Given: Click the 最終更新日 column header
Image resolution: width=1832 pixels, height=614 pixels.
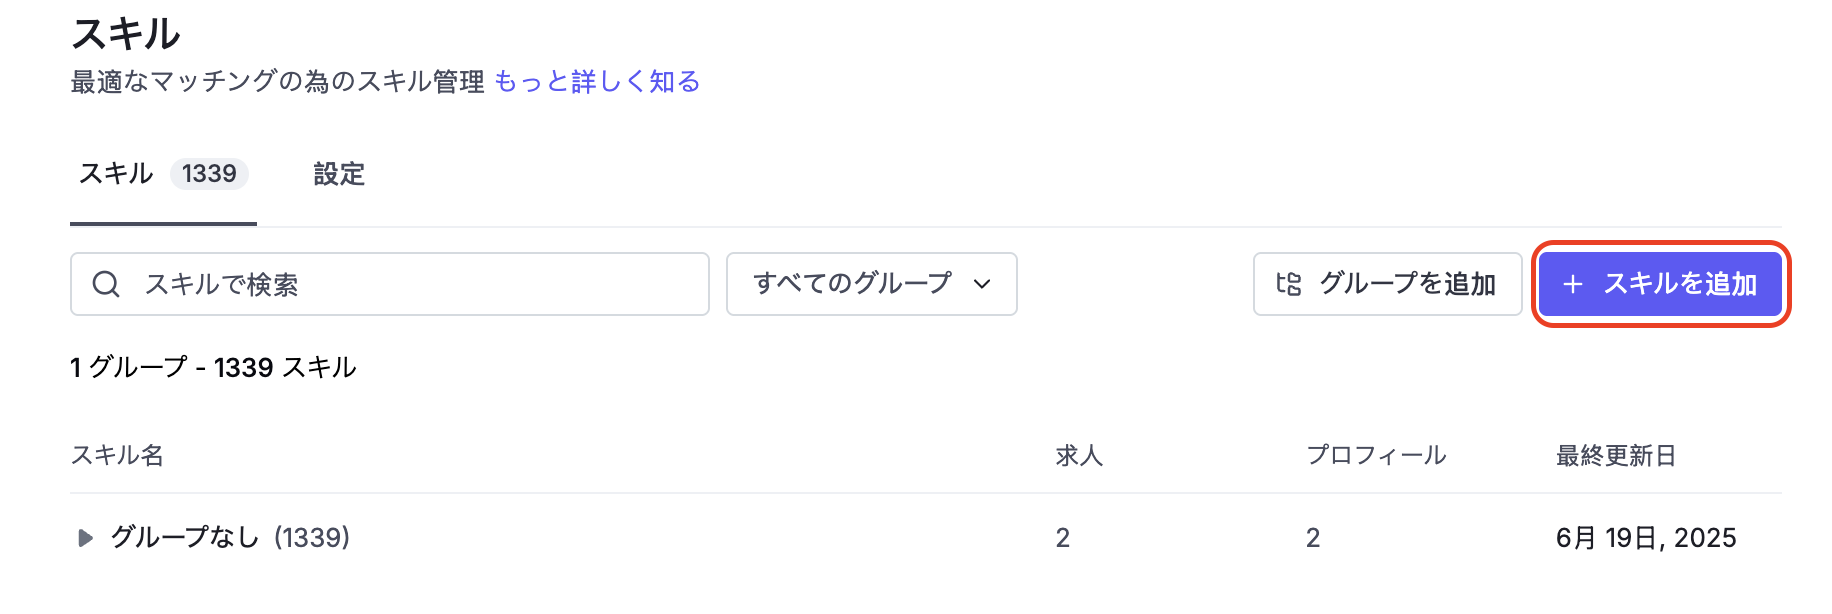Looking at the screenshot, I should tap(1616, 456).
